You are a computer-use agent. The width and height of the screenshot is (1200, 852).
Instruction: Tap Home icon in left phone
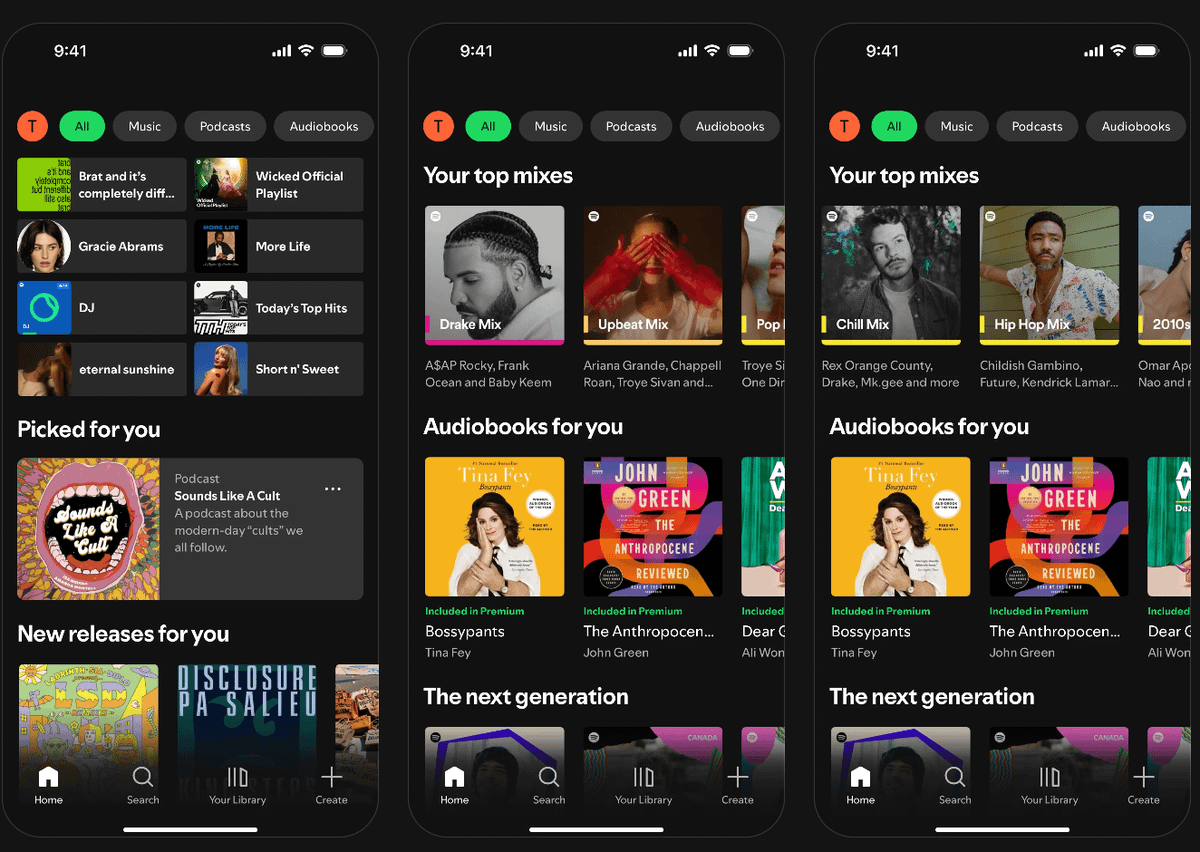pos(48,777)
